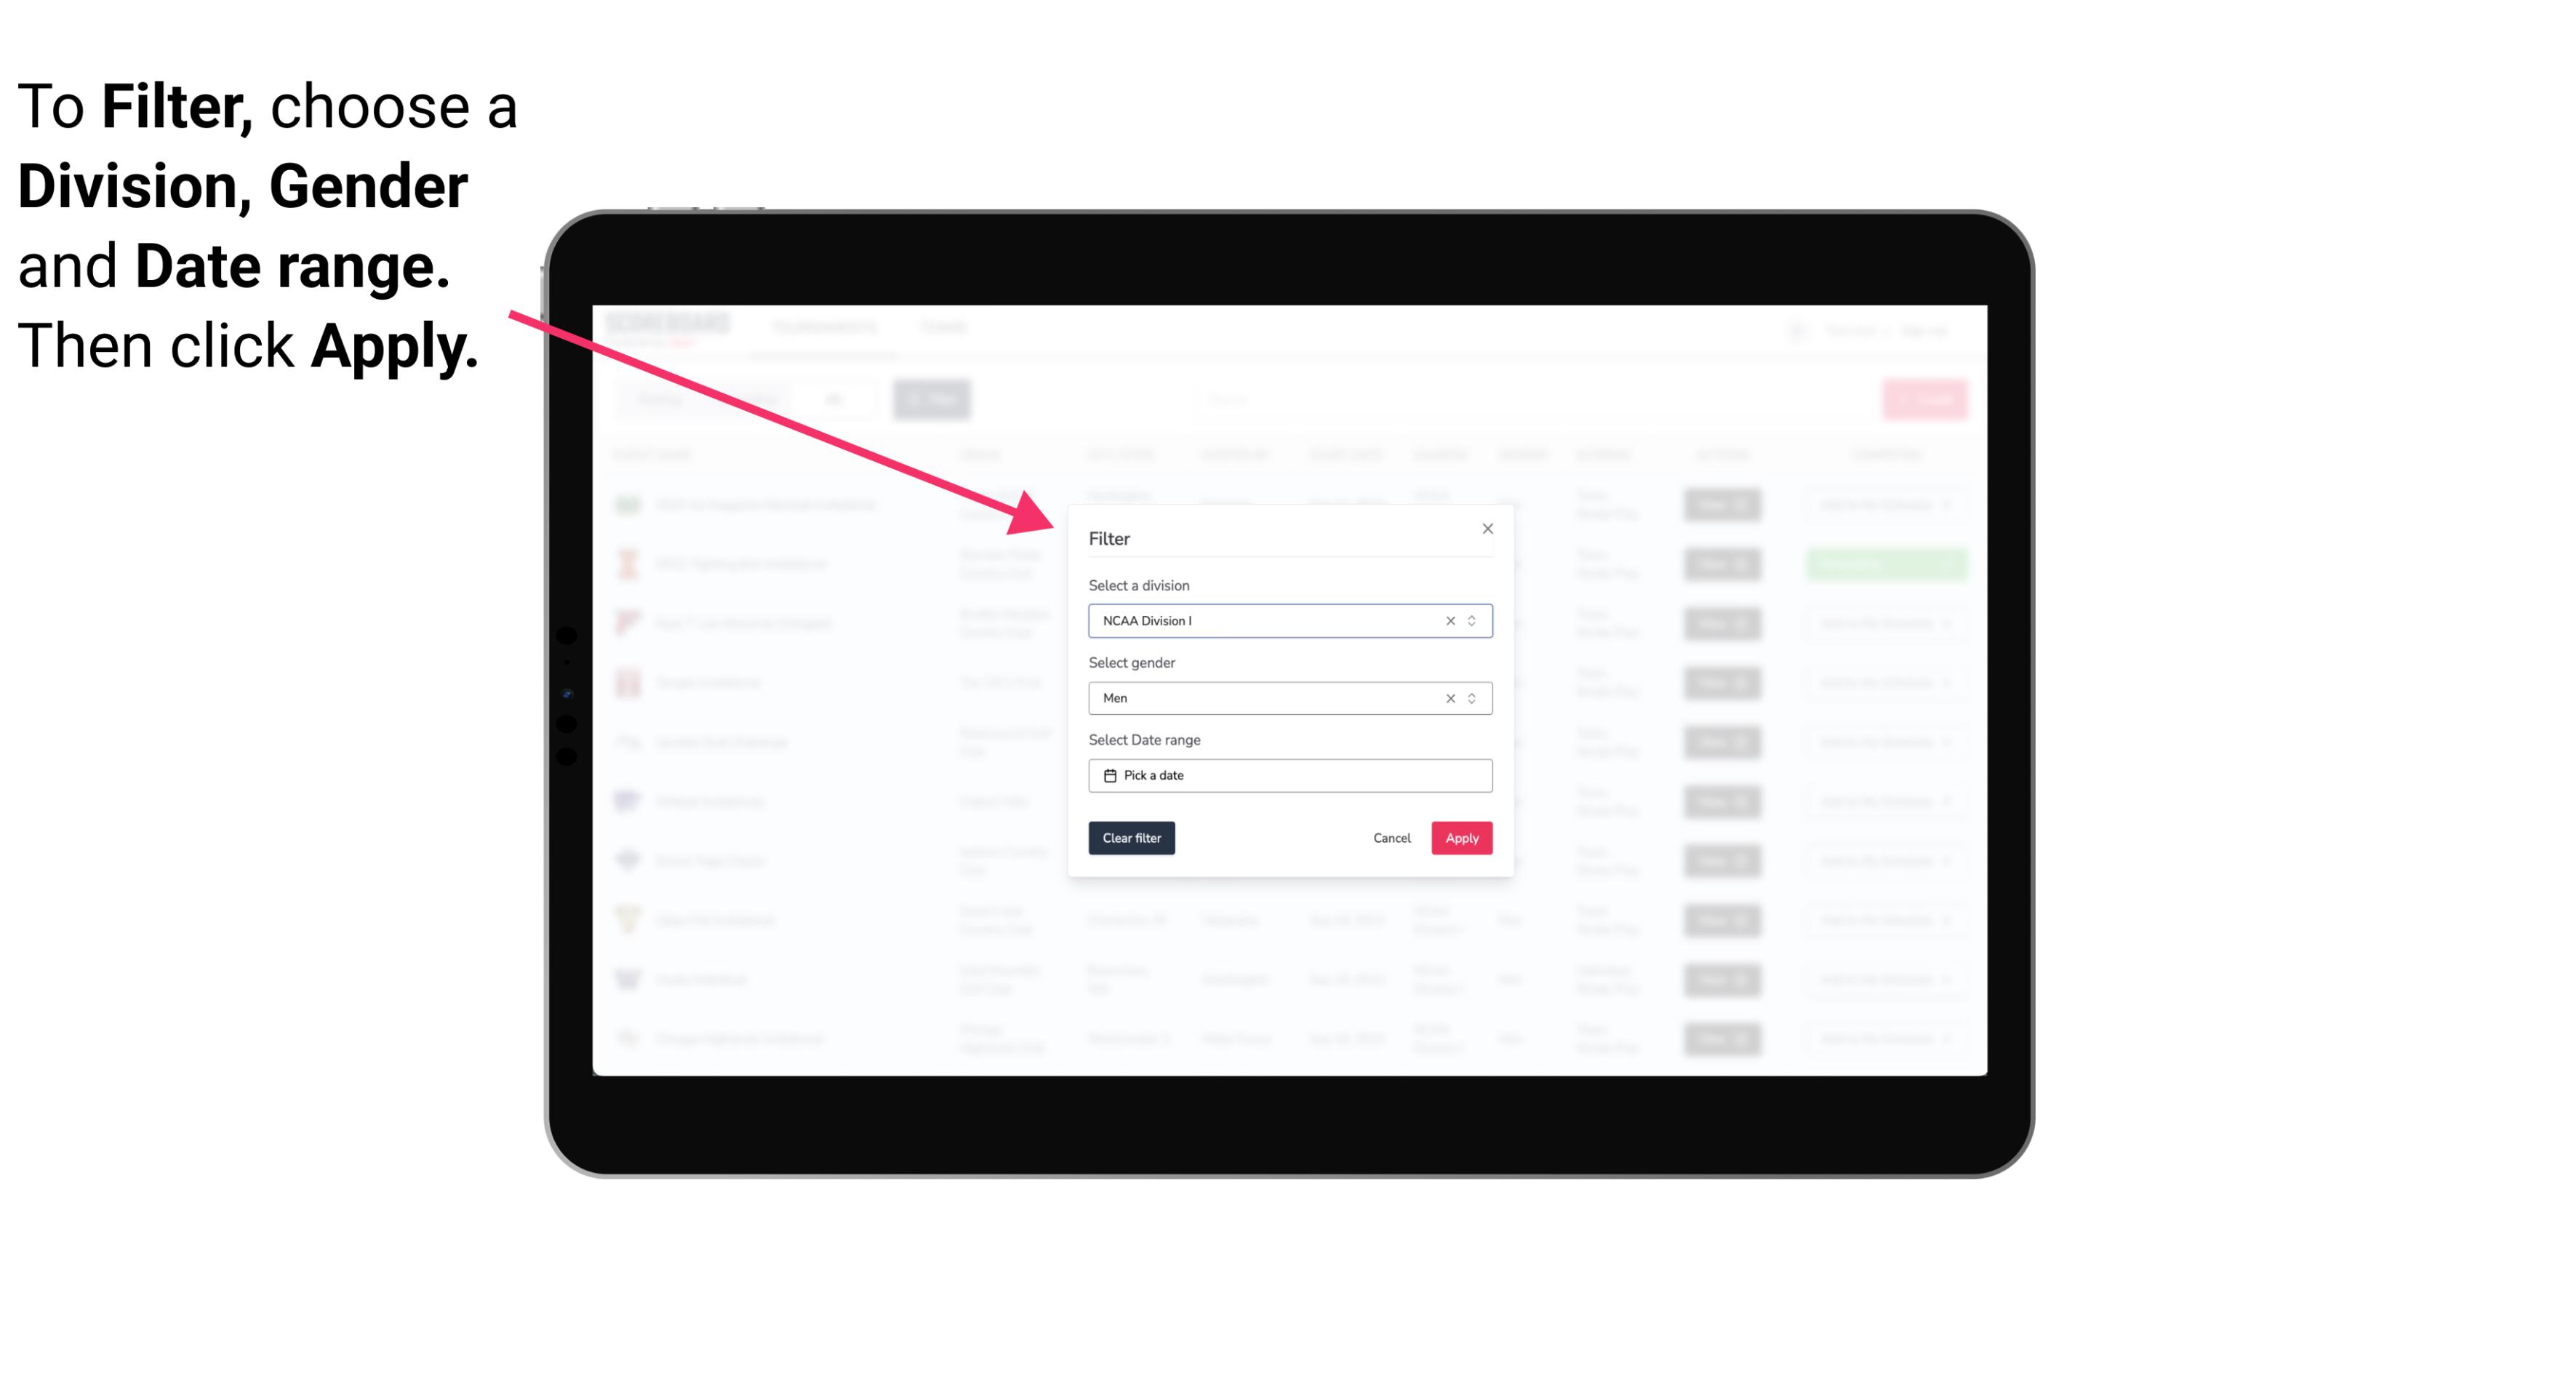This screenshot has width=2576, height=1386.
Task: Click the Apply button to confirm filters
Action: tap(1461, 838)
